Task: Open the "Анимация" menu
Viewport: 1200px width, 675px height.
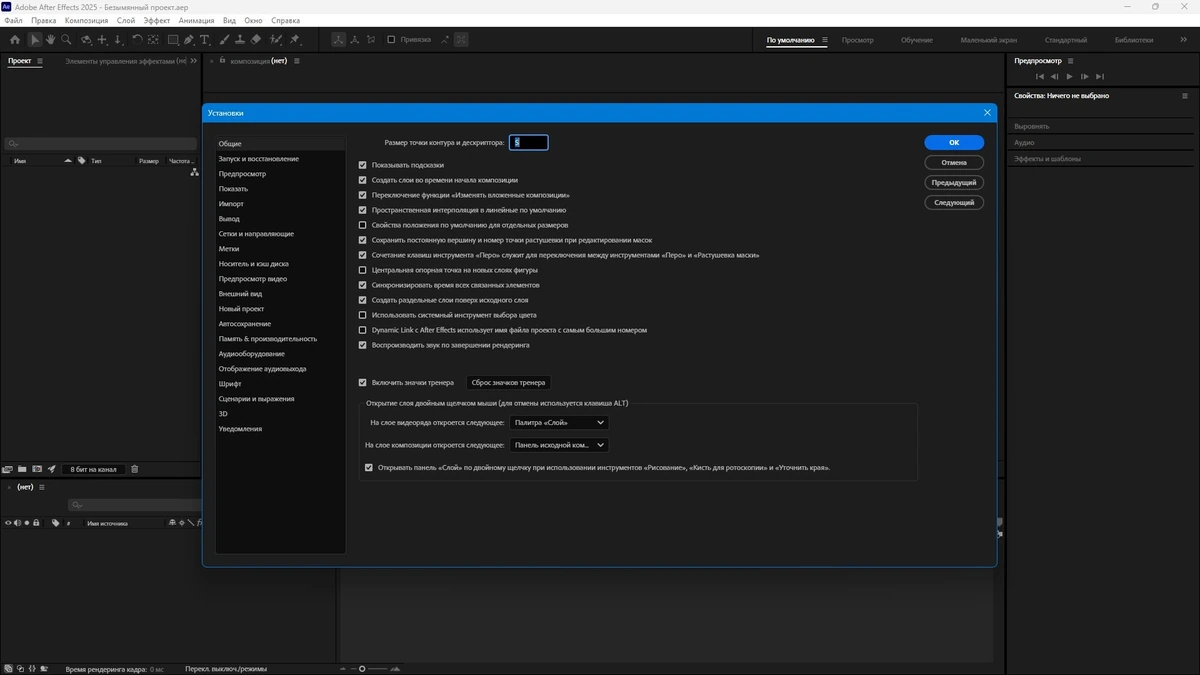Action: point(196,20)
